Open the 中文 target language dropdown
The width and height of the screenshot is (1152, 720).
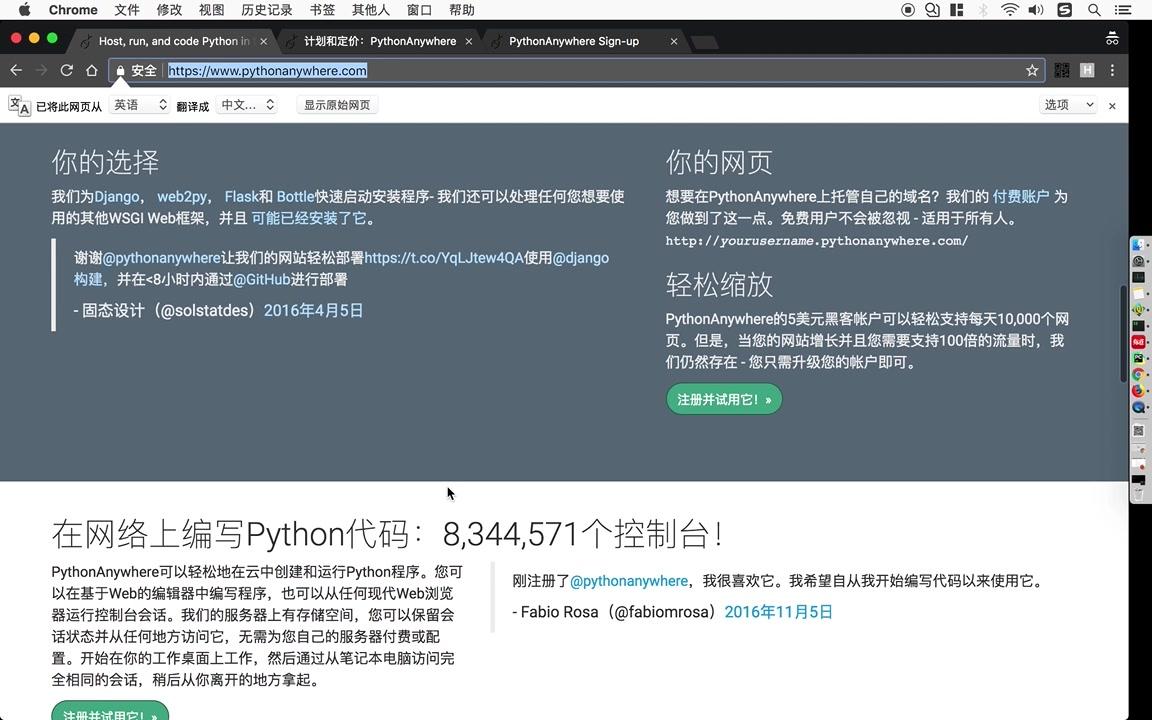[246, 104]
